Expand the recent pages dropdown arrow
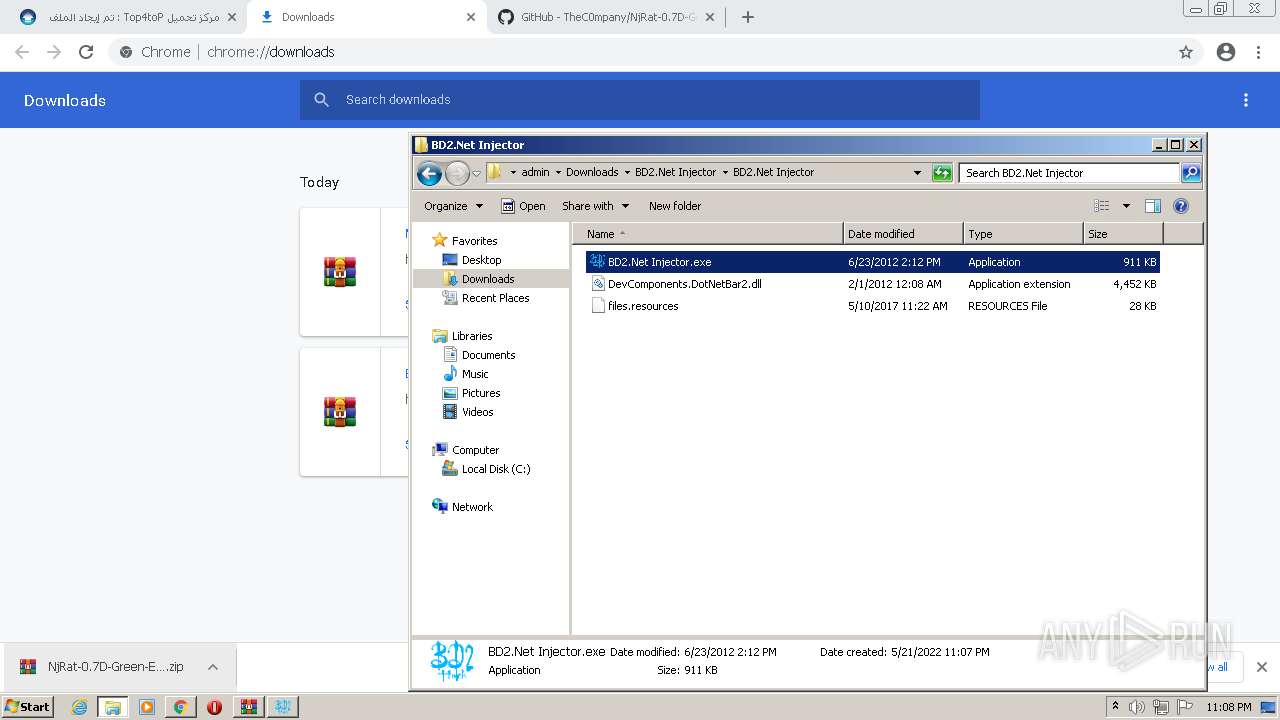This screenshot has width=1280, height=720. click(x=477, y=173)
